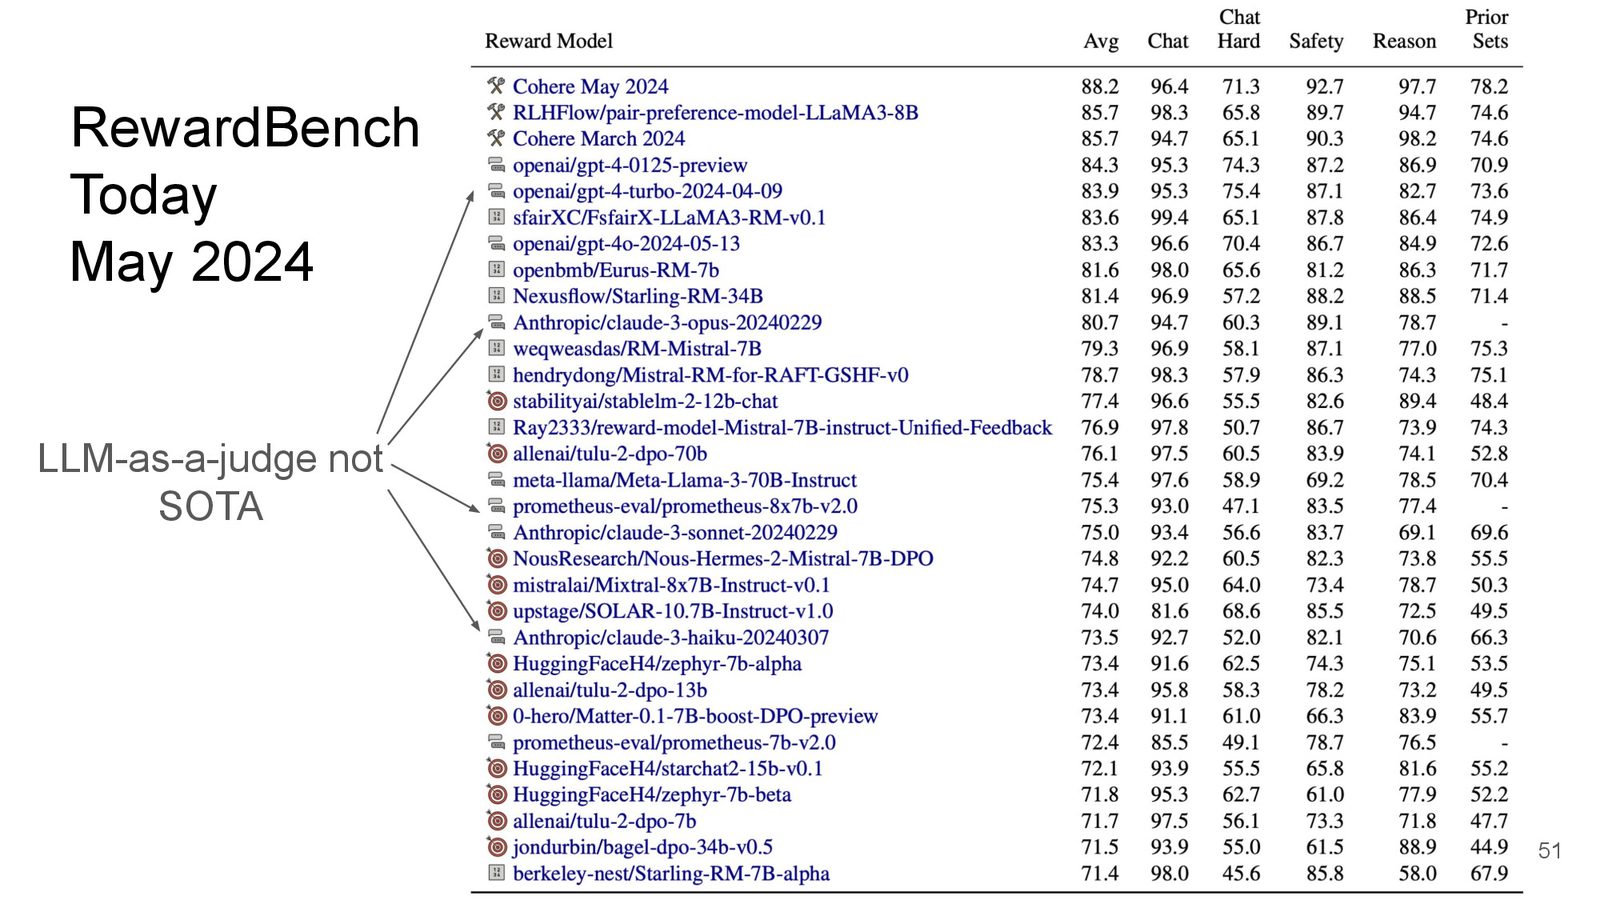Open the HuggingFaceH4/starchat2-15b-v0.1 link
The image size is (1600, 900).
[667, 769]
